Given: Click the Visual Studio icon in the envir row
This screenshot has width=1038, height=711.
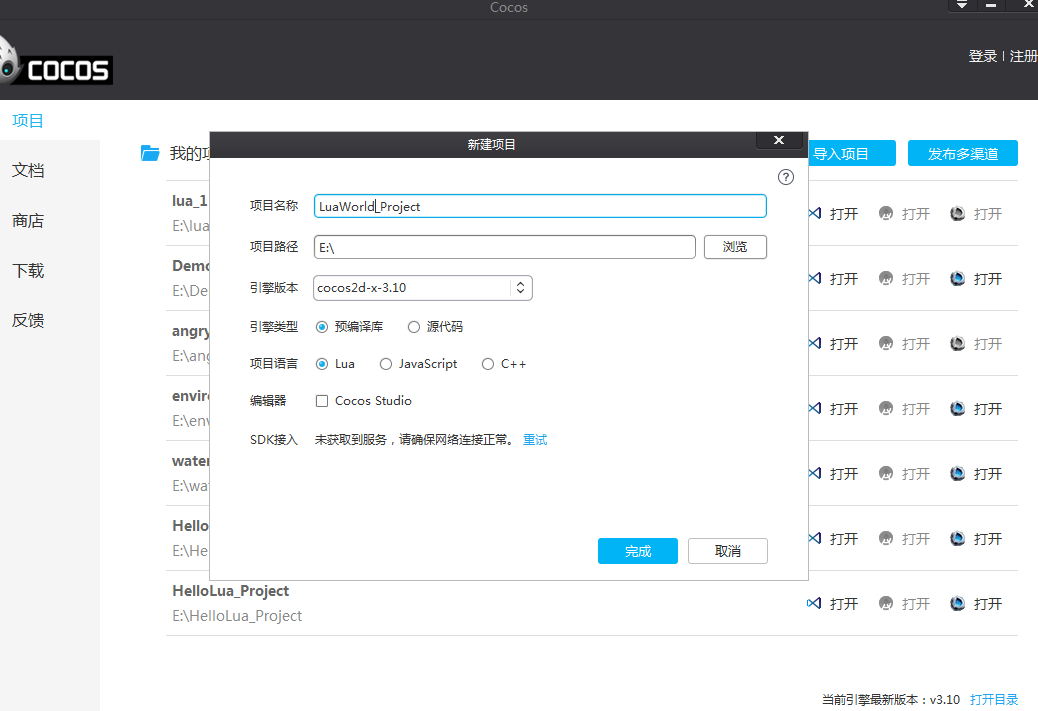Looking at the screenshot, I should point(814,408).
